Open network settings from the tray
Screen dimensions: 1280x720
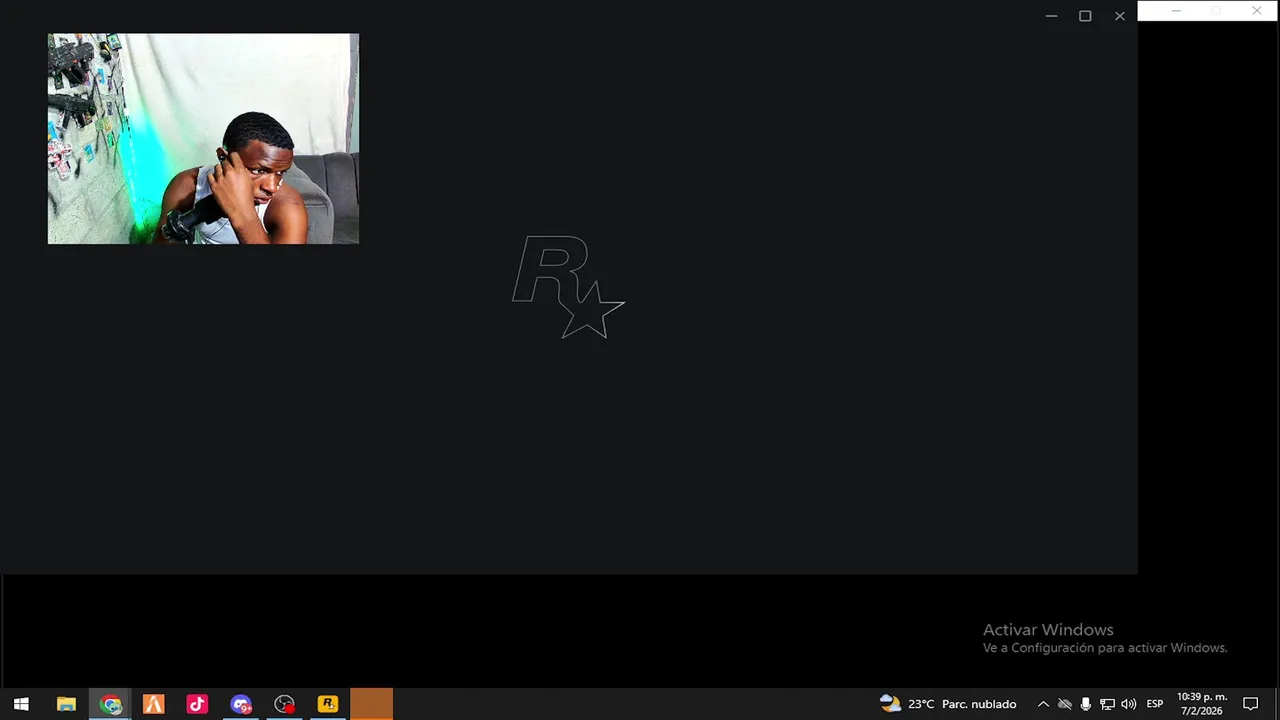1107,704
